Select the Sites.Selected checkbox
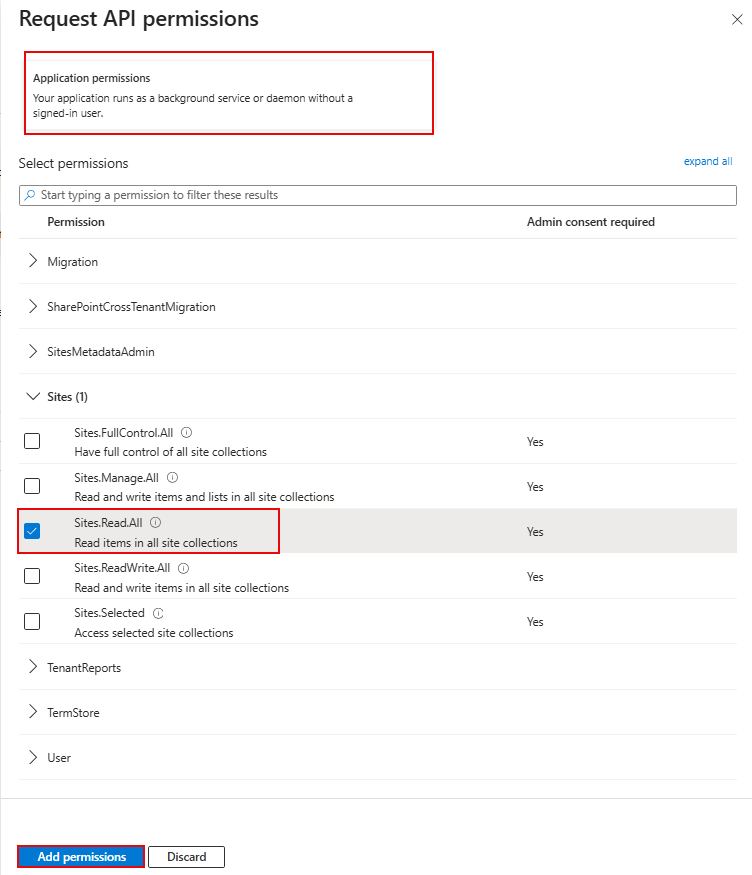Image resolution: width=752 pixels, height=875 pixels. (32, 621)
